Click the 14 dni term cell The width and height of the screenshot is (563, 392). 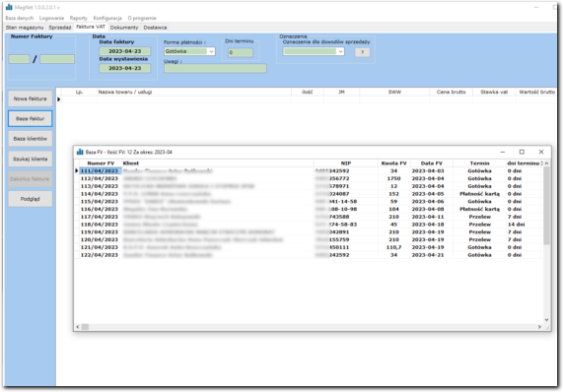pos(524,224)
